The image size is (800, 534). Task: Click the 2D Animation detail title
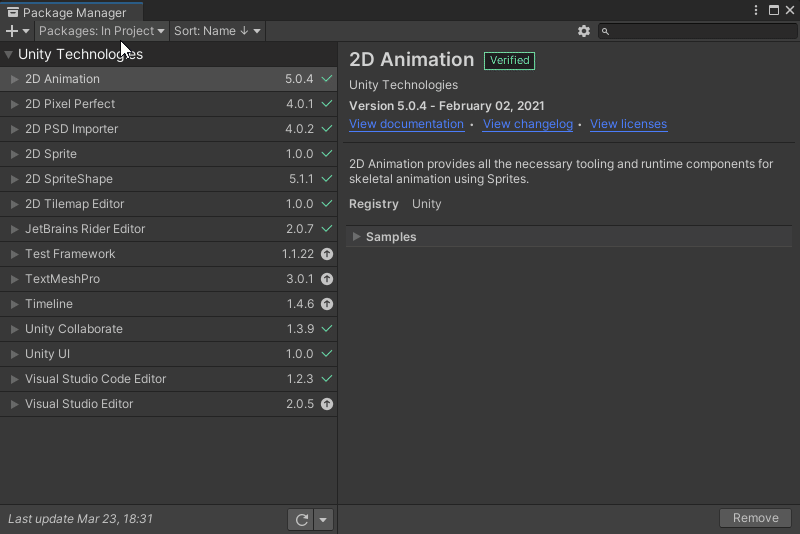click(412, 60)
